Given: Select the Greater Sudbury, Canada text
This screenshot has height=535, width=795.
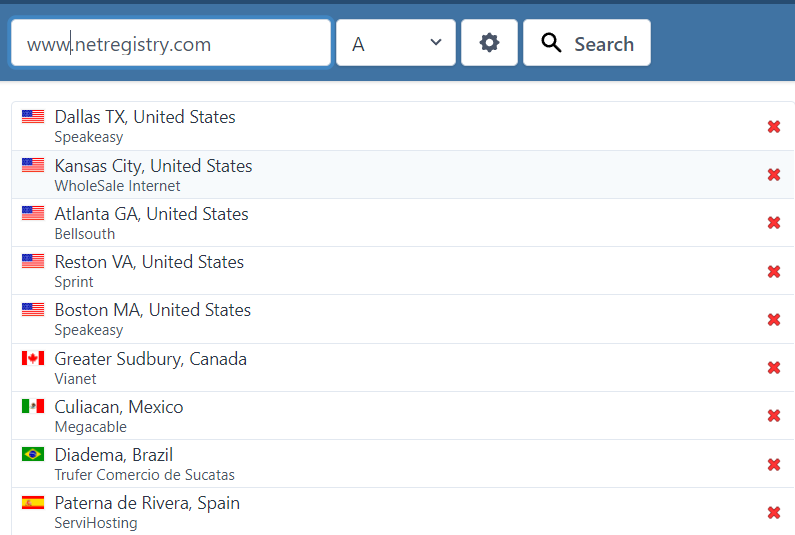Looking at the screenshot, I should pyautogui.click(x=151, y=359).
